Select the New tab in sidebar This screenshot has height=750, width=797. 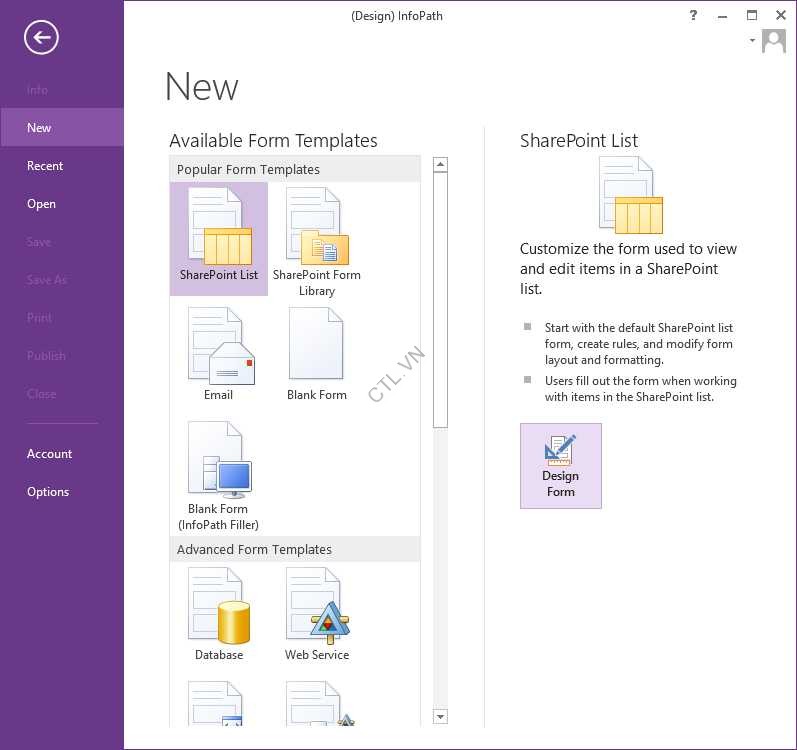coord(39,128)
